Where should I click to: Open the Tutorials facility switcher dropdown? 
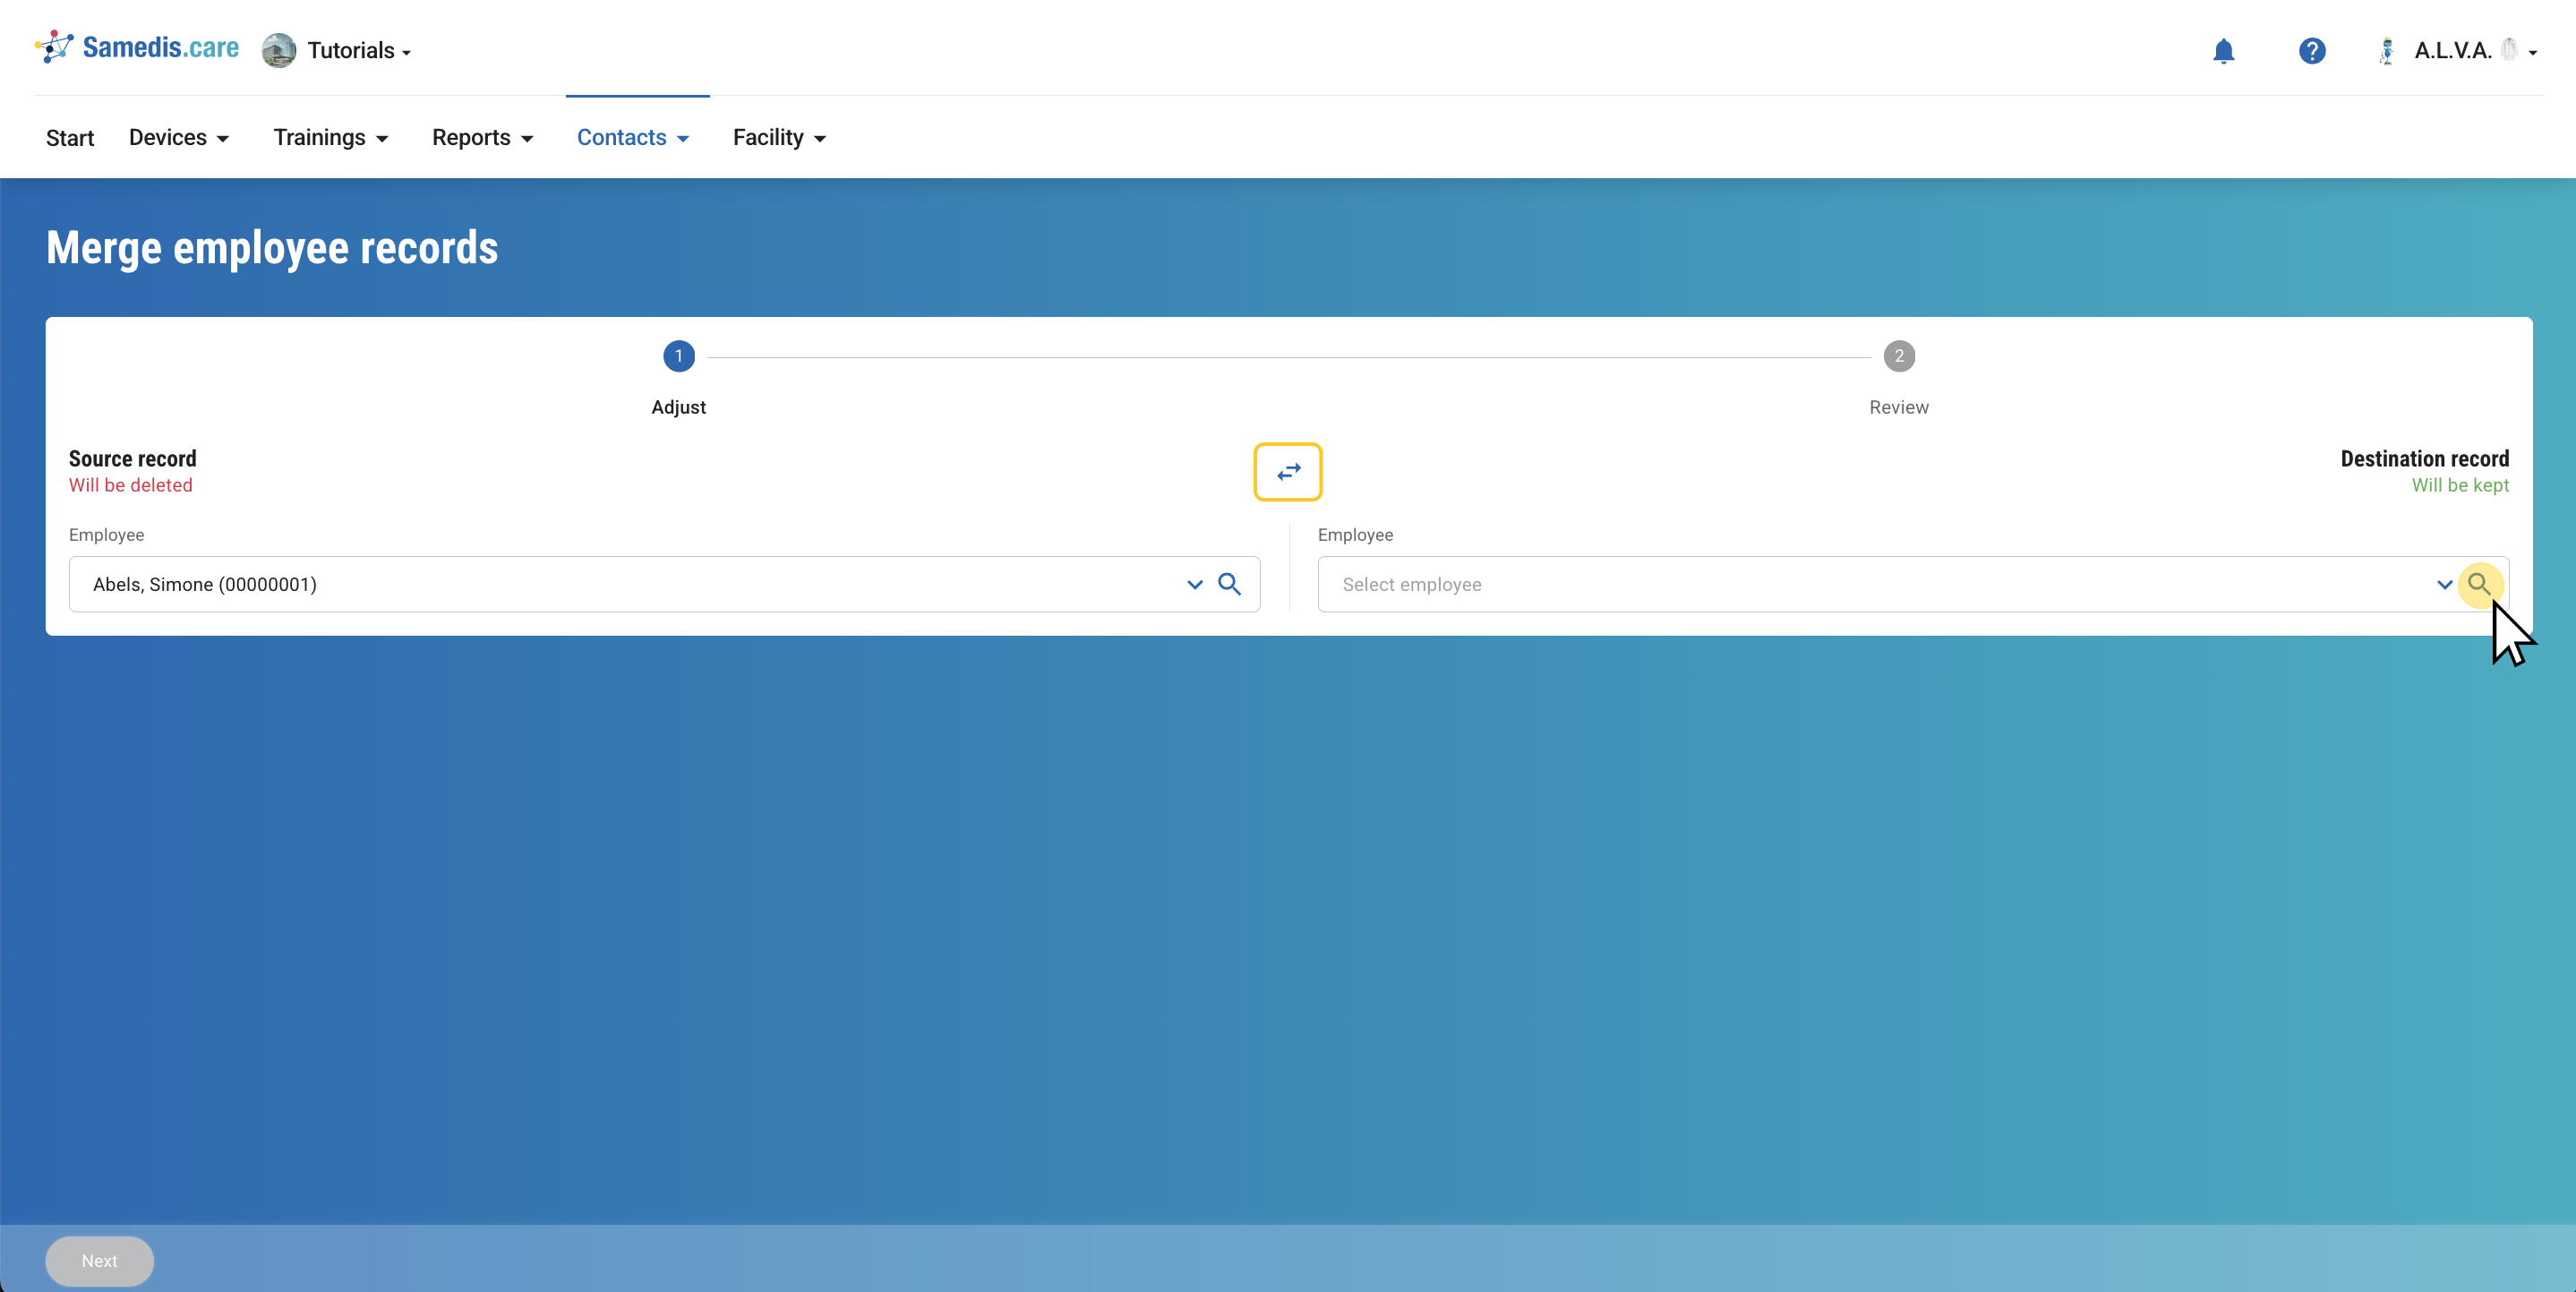(358, 51)
